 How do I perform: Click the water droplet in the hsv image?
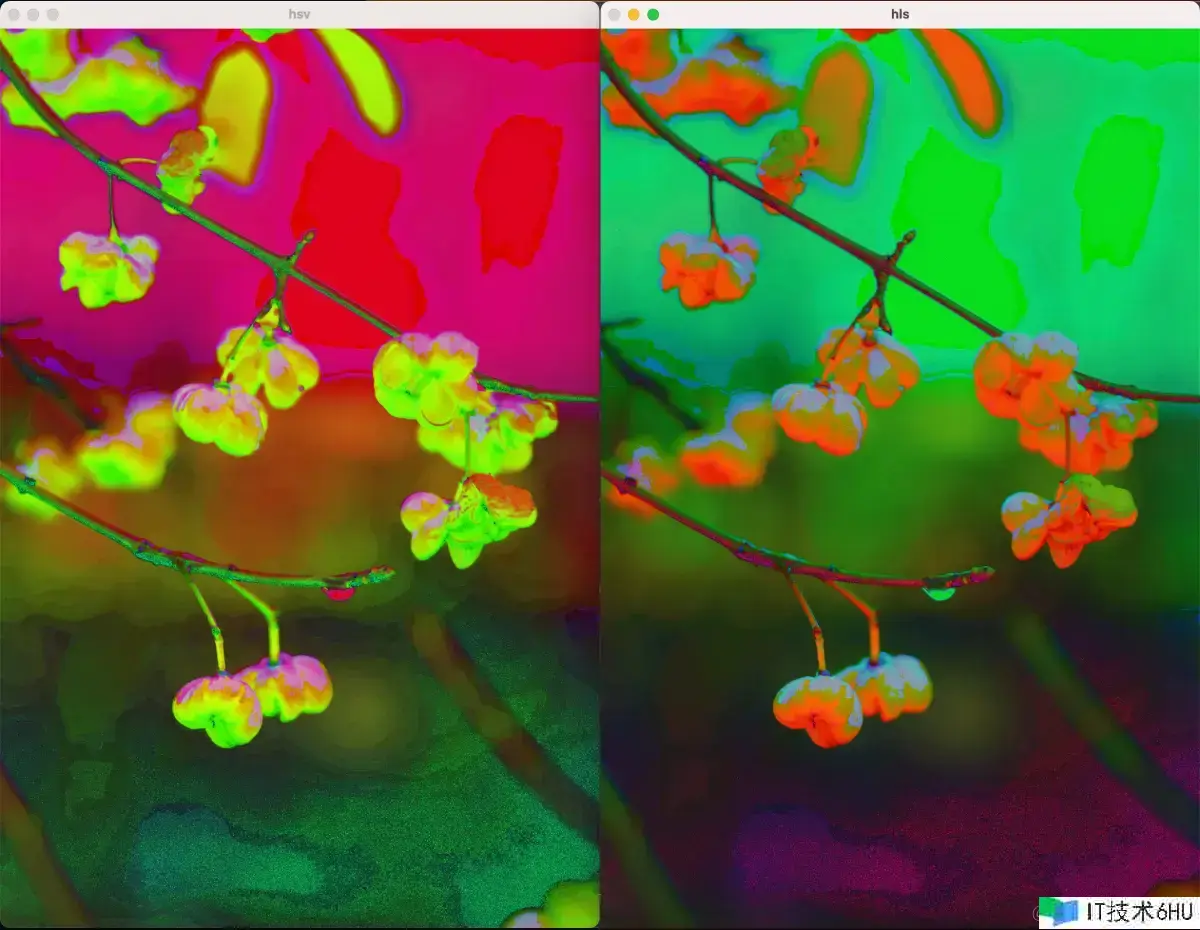340,593
